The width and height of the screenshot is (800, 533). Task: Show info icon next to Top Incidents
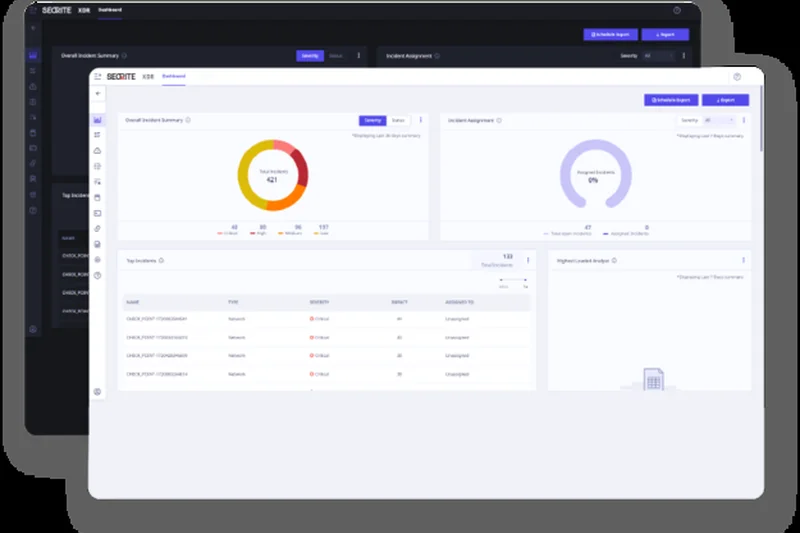point(161,261)
